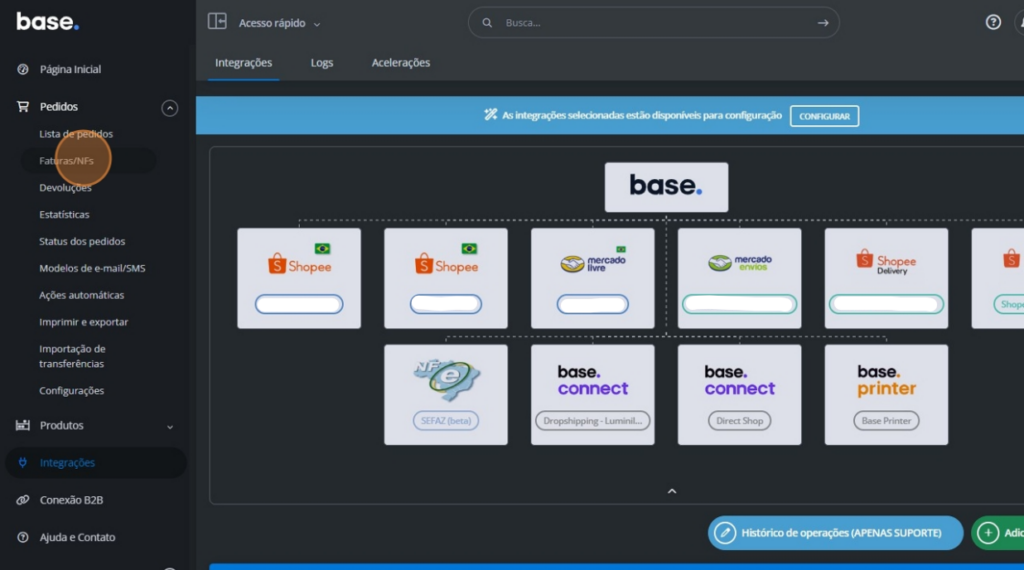Click the Mercado Envios logo

point(739,262)
